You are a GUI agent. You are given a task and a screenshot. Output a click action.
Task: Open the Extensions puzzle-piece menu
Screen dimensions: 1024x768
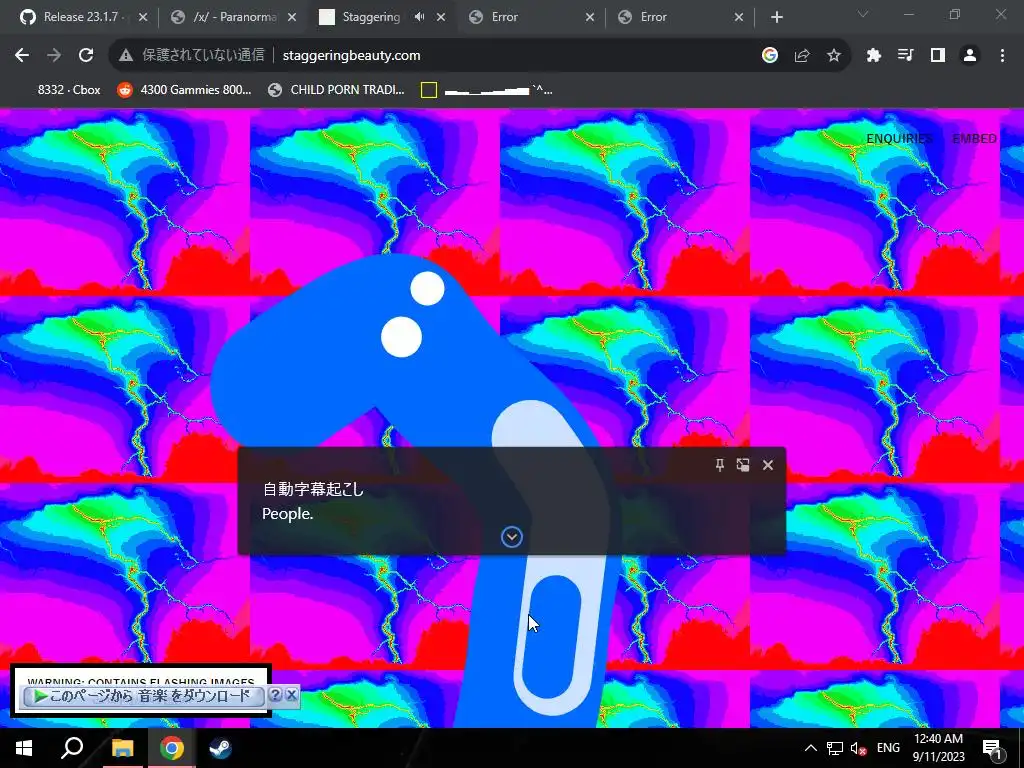tap(873, 56)
